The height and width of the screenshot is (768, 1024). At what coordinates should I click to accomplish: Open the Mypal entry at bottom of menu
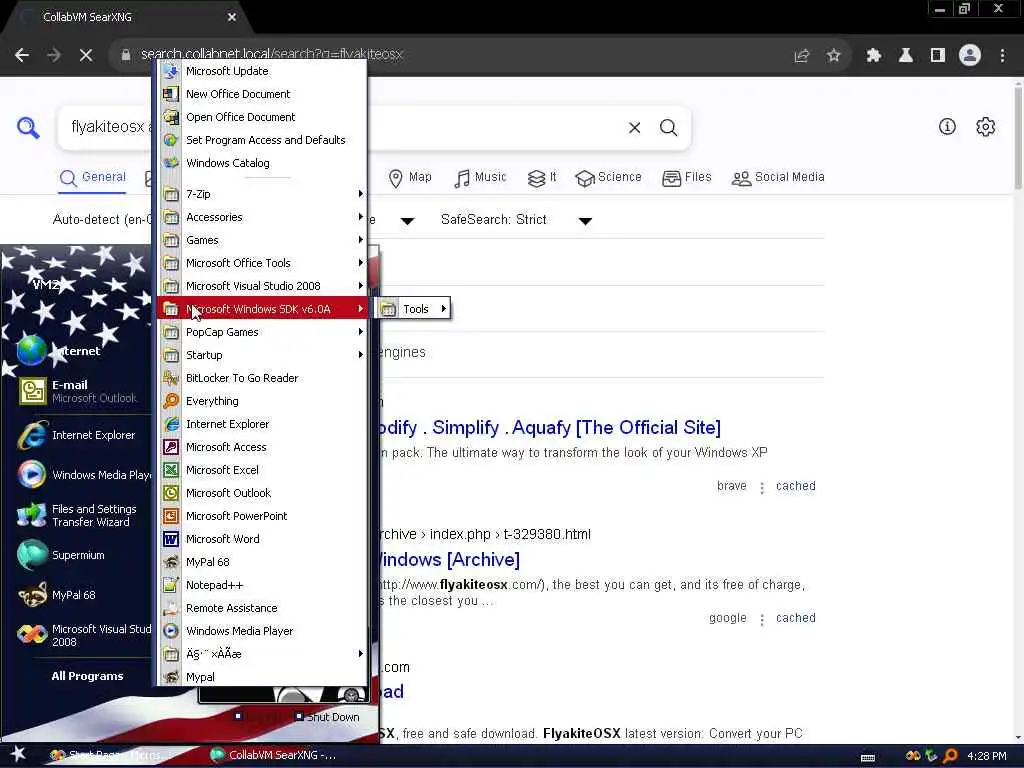click(261, 677)
